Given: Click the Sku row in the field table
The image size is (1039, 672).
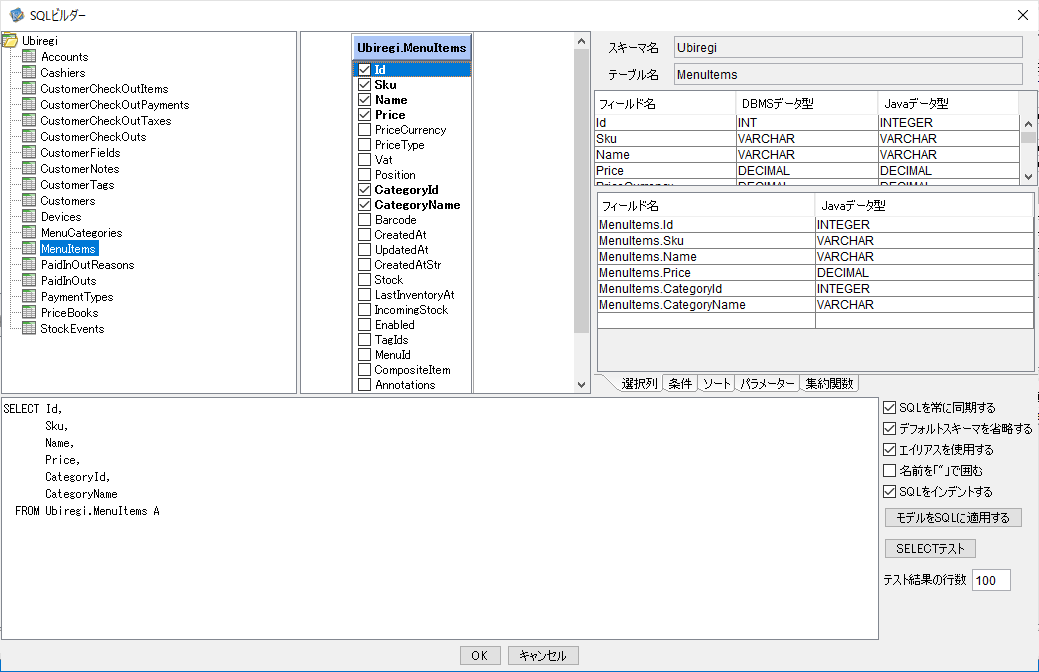Looking at the screenshot, I should [806, 139].
